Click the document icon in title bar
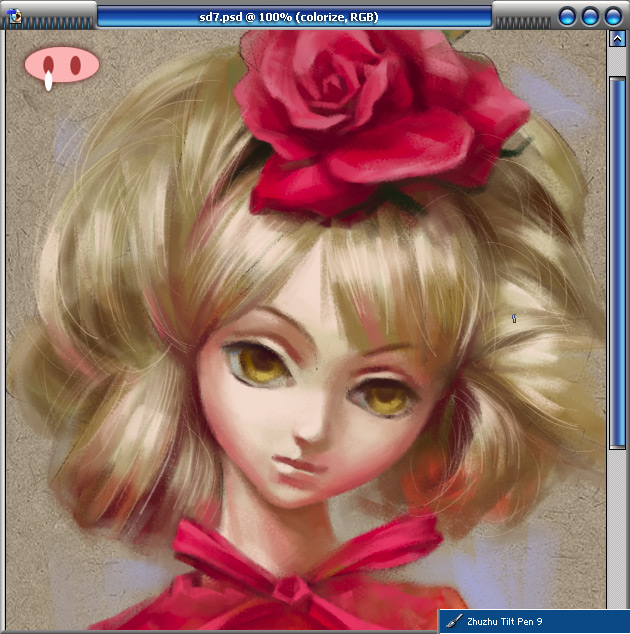 (x=15, y=17)
